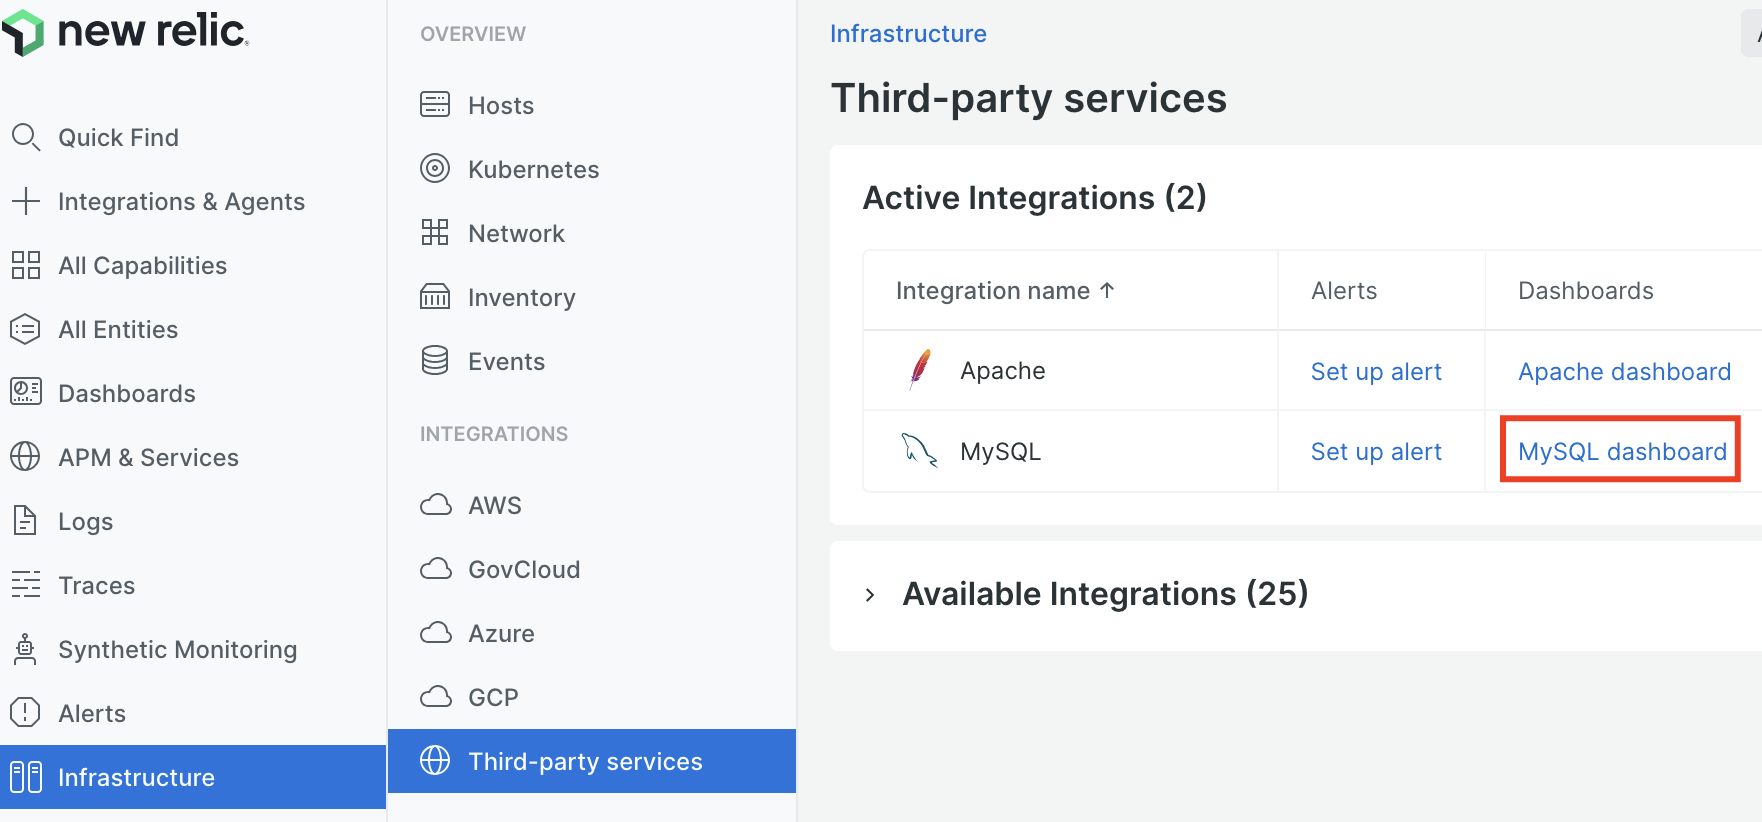
Task: Click the New Relic logo
Action: 125,32
